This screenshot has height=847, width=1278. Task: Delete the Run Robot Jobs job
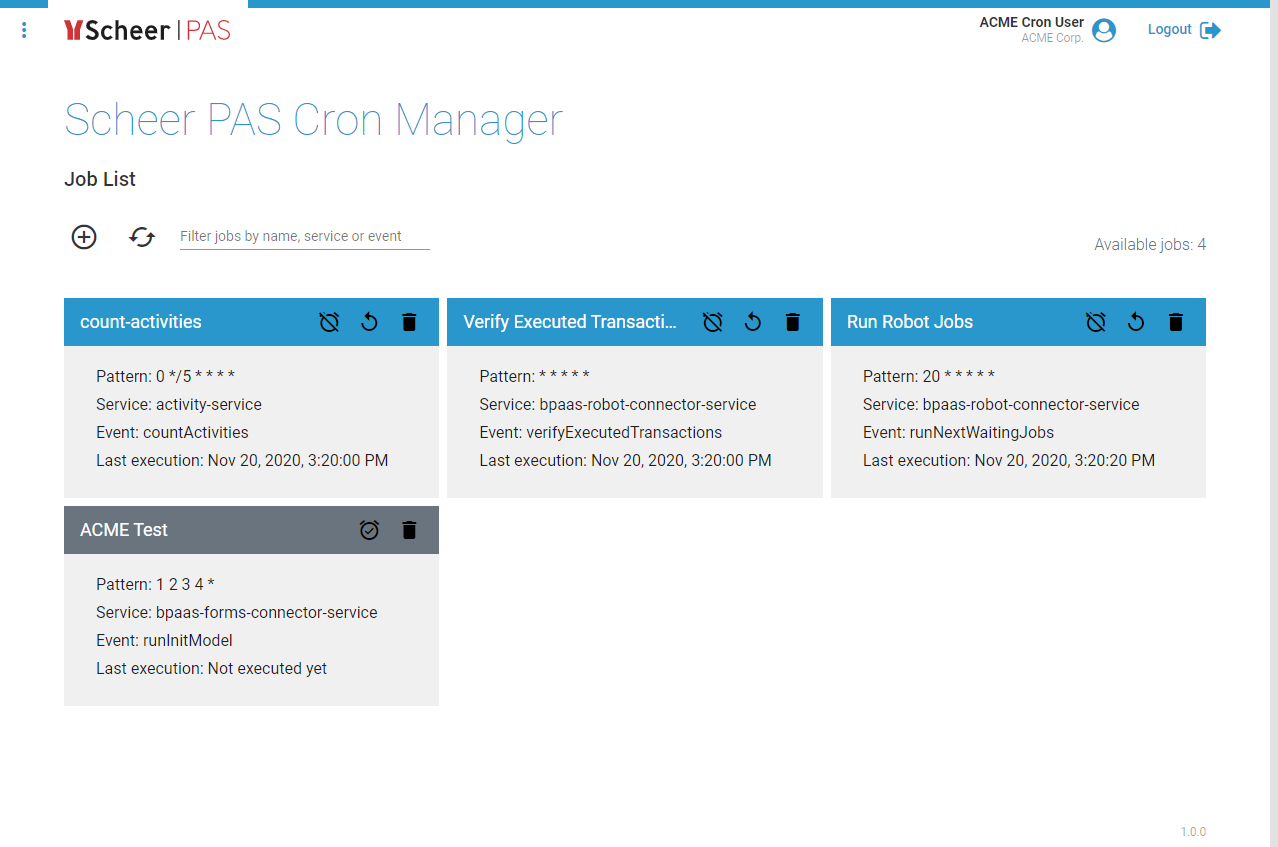tap(1176, 322)
